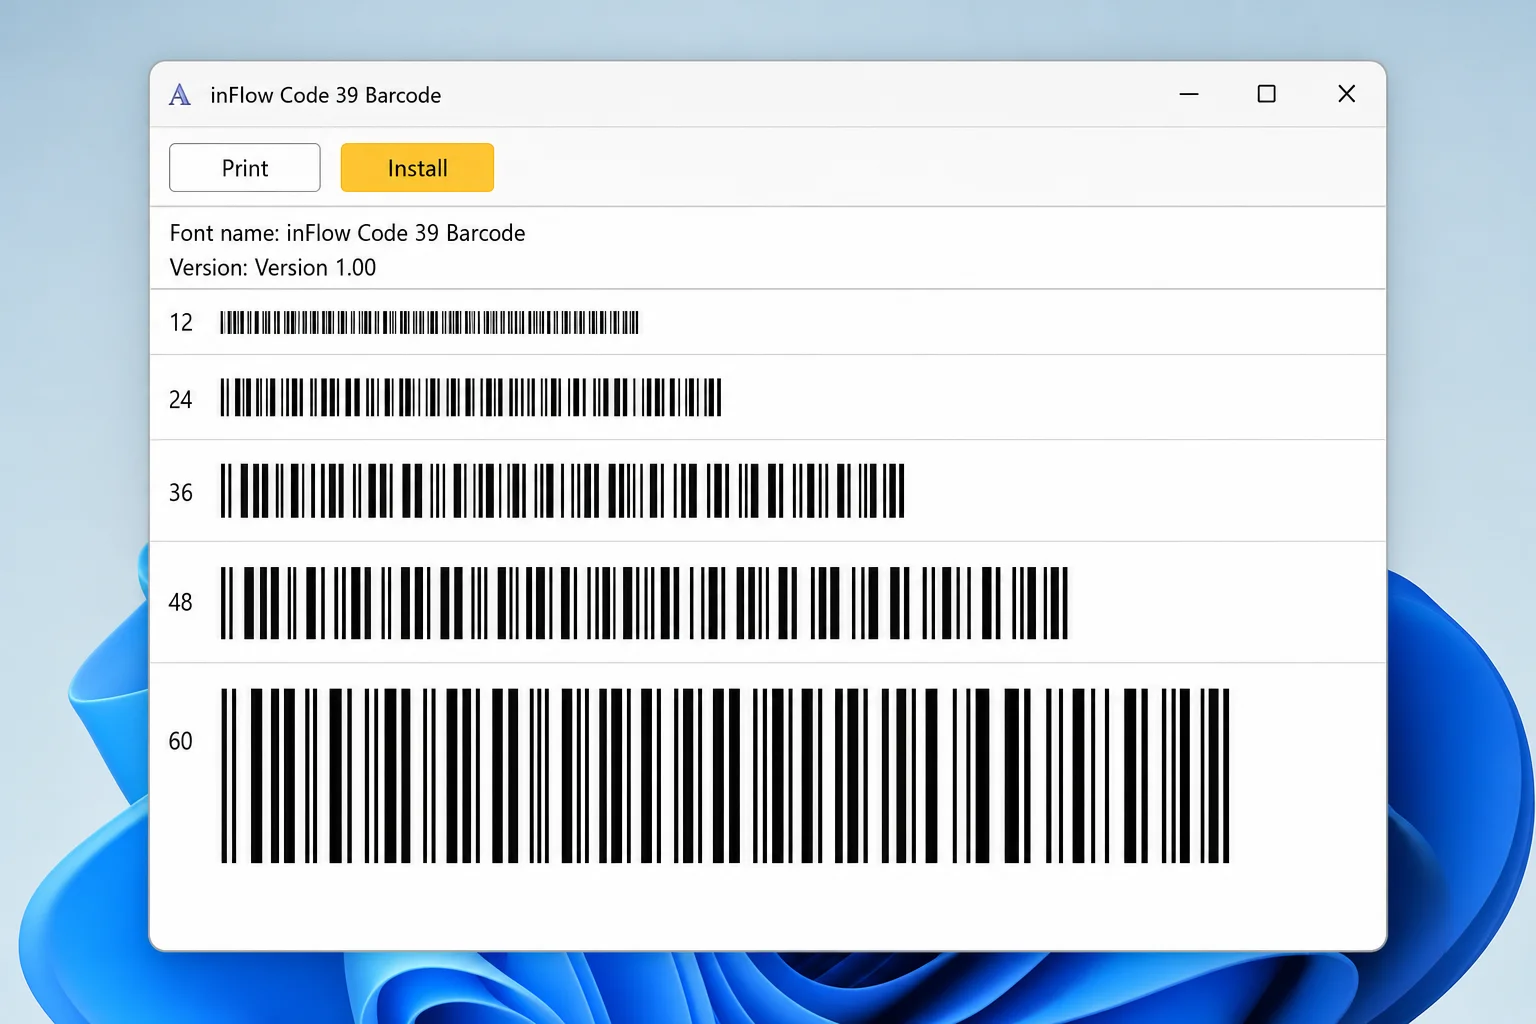The width and height of the screenshot is (1536, 1024).
Task: Click the 36 point size label
Action: [181, 492]
